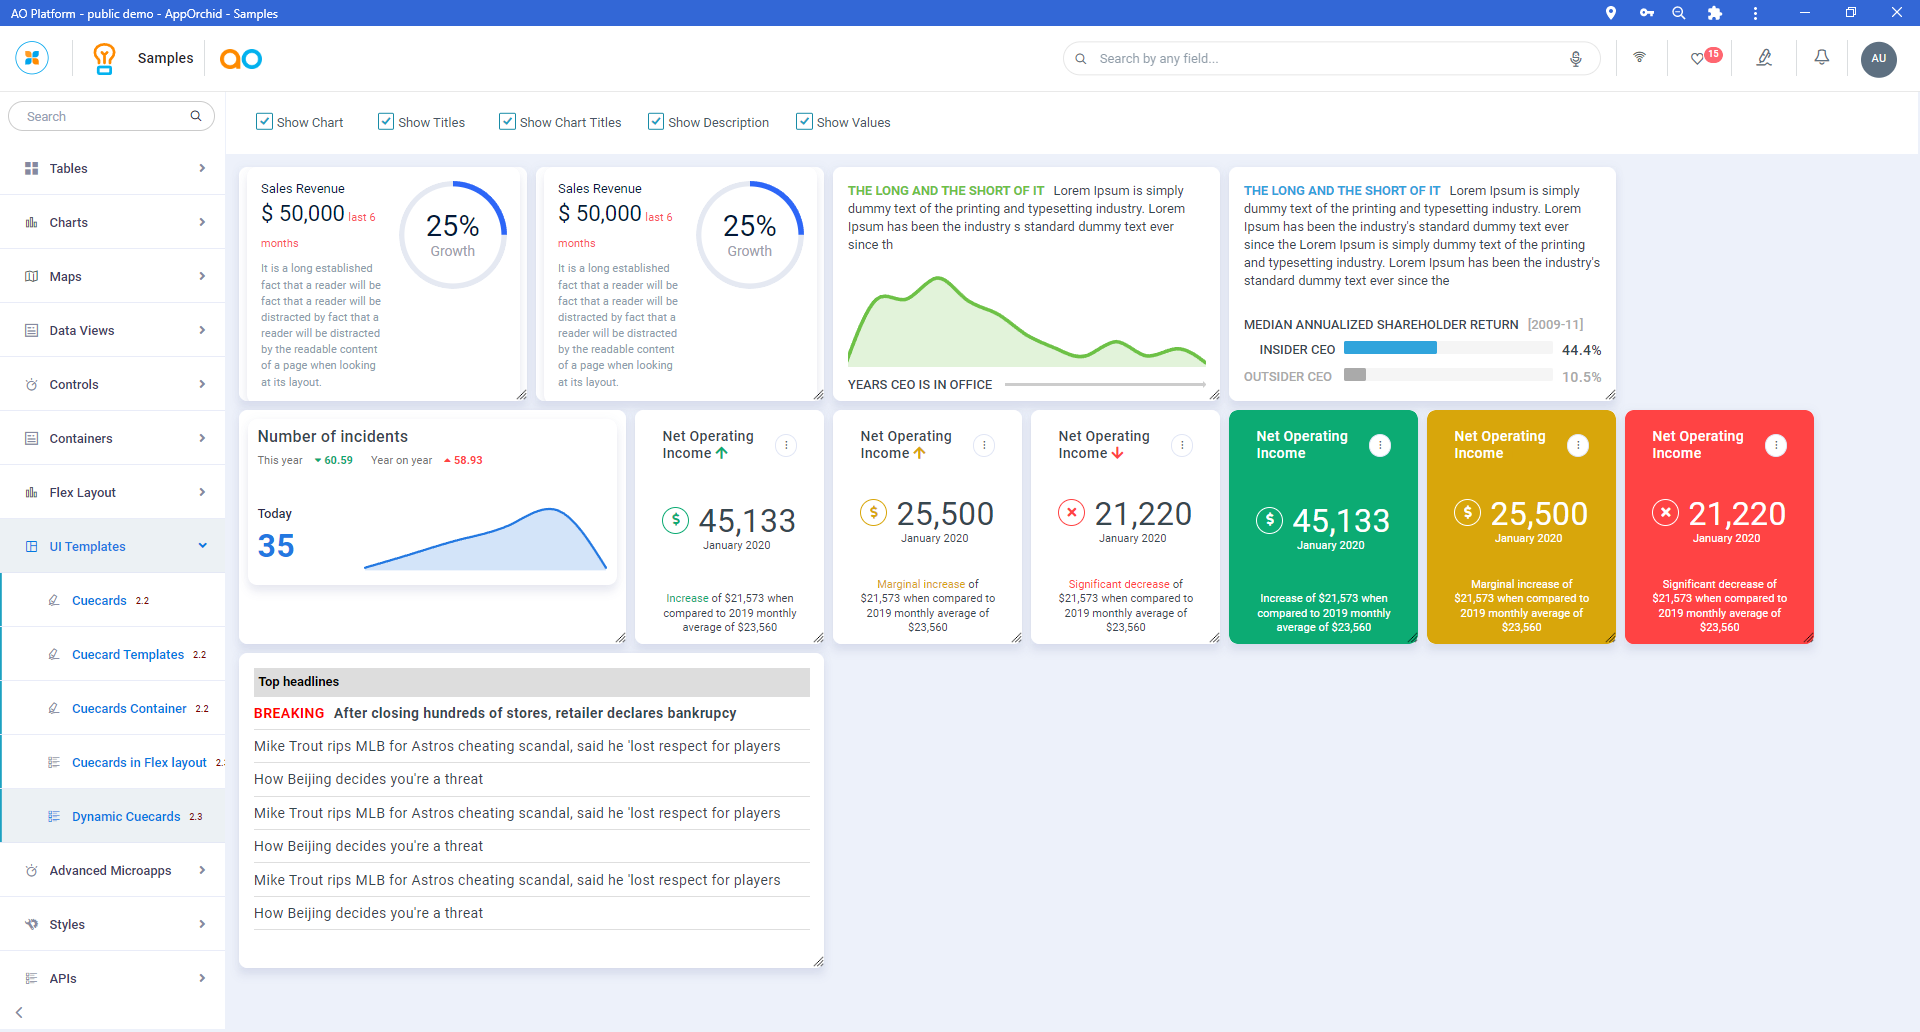
Task: Click the How Beijing decides headline
Action: (368, 779)
